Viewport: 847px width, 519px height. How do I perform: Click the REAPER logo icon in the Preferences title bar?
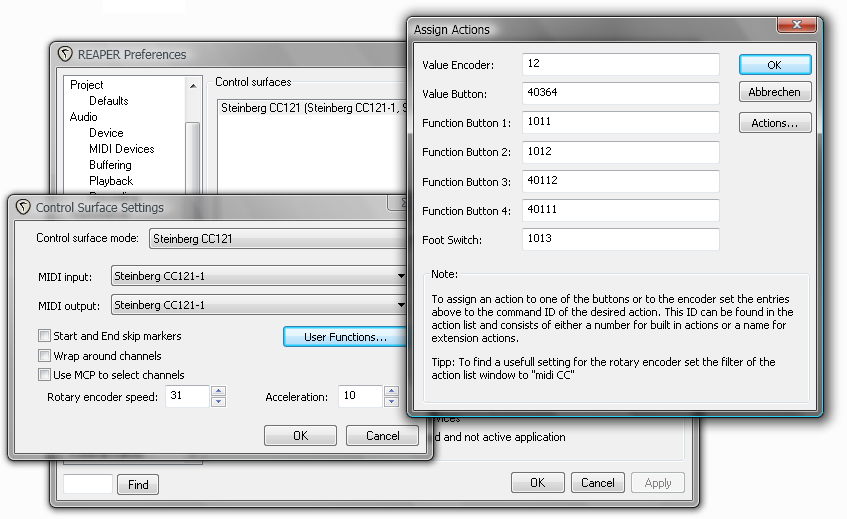coord(65,54)
